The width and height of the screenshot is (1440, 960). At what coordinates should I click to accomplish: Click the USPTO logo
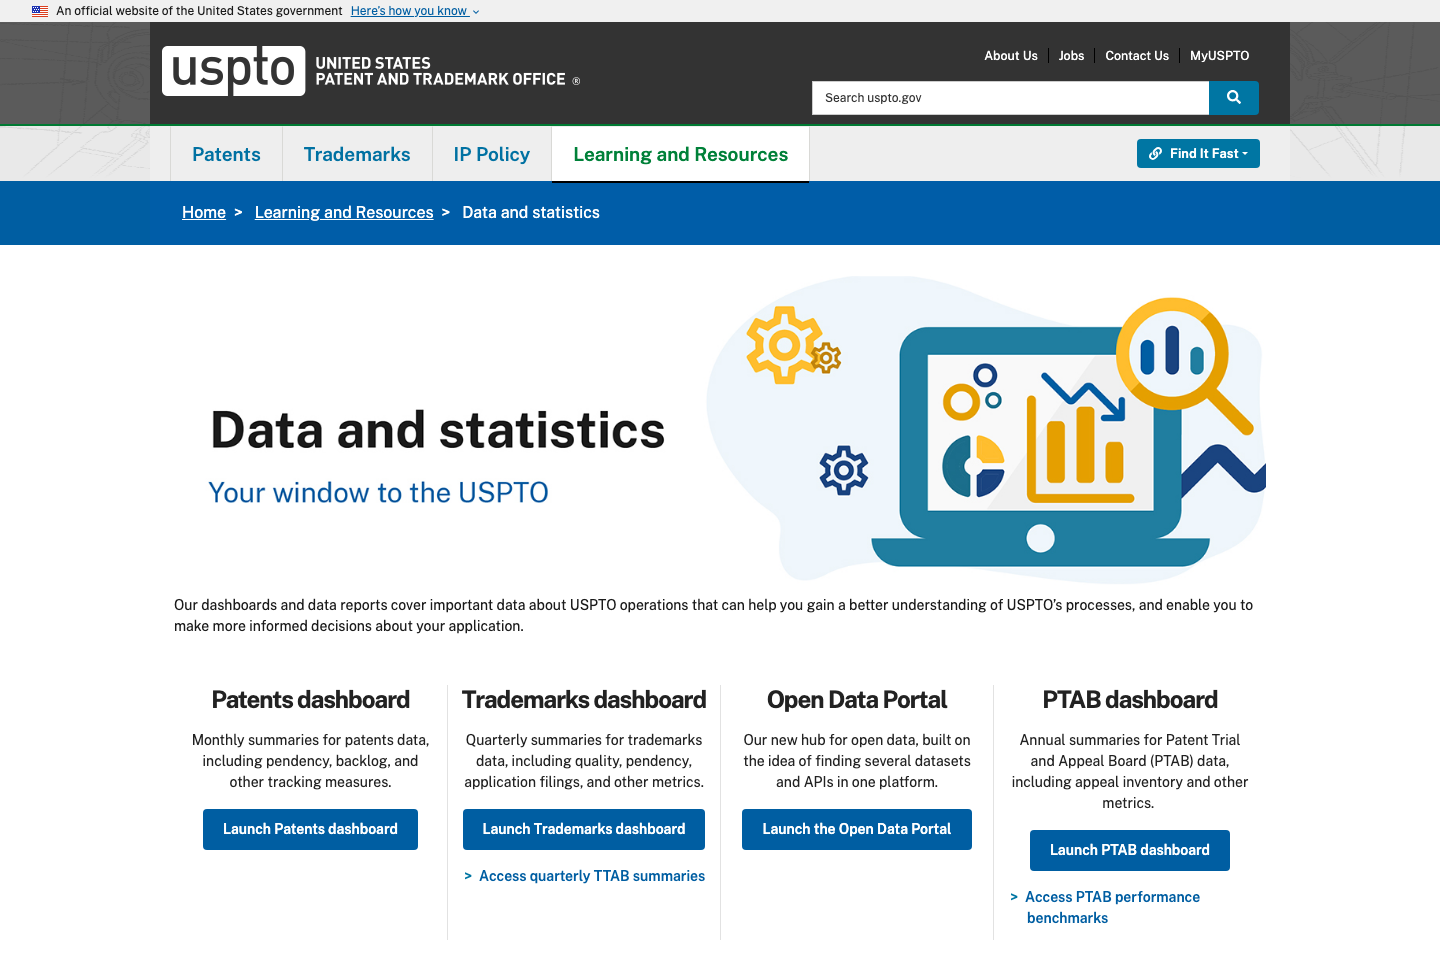[233, 70]
